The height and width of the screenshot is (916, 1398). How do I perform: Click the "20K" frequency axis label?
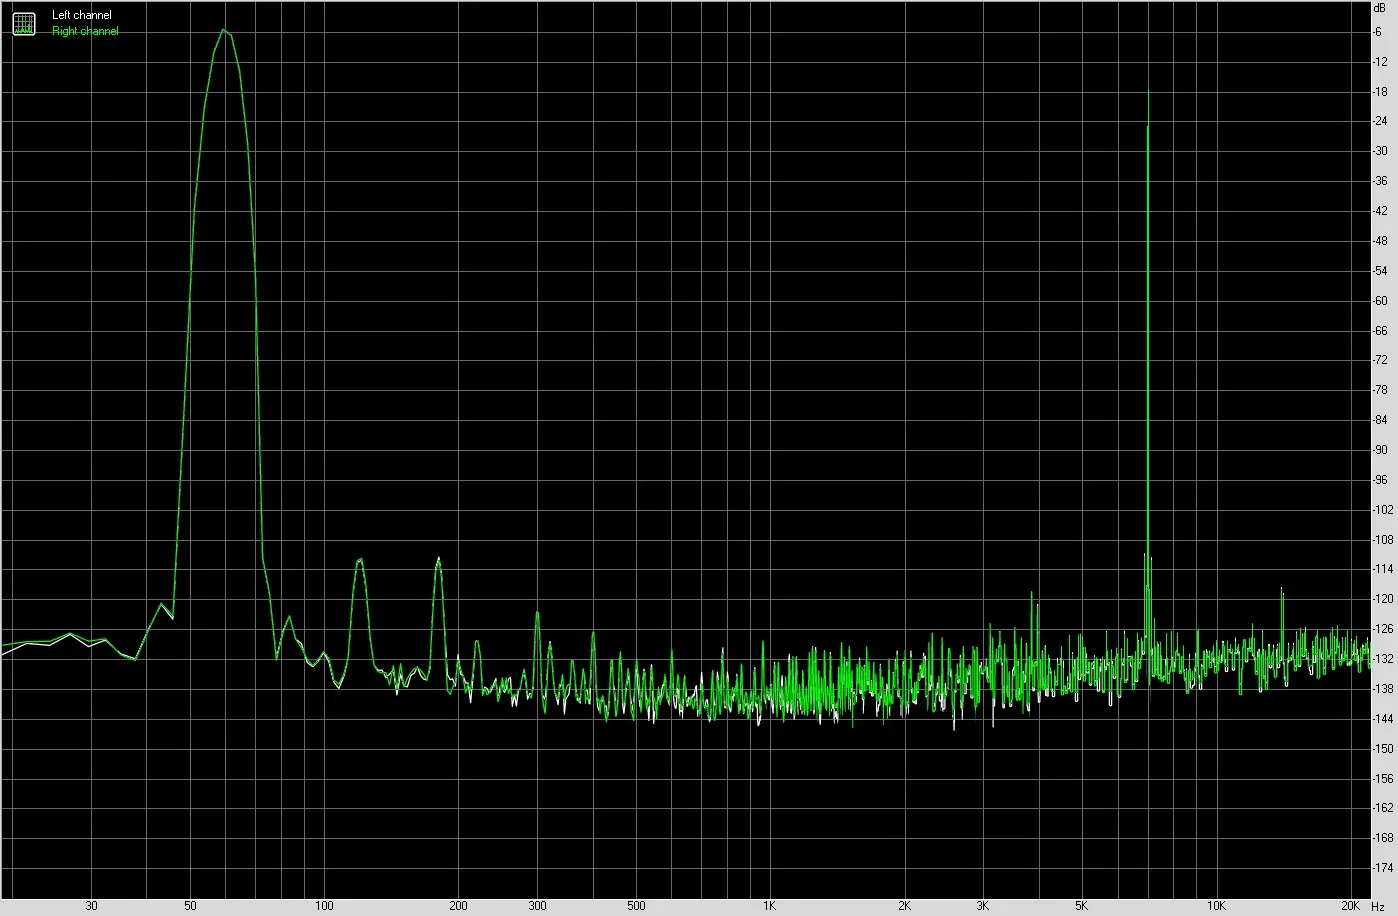[1351, 906]
